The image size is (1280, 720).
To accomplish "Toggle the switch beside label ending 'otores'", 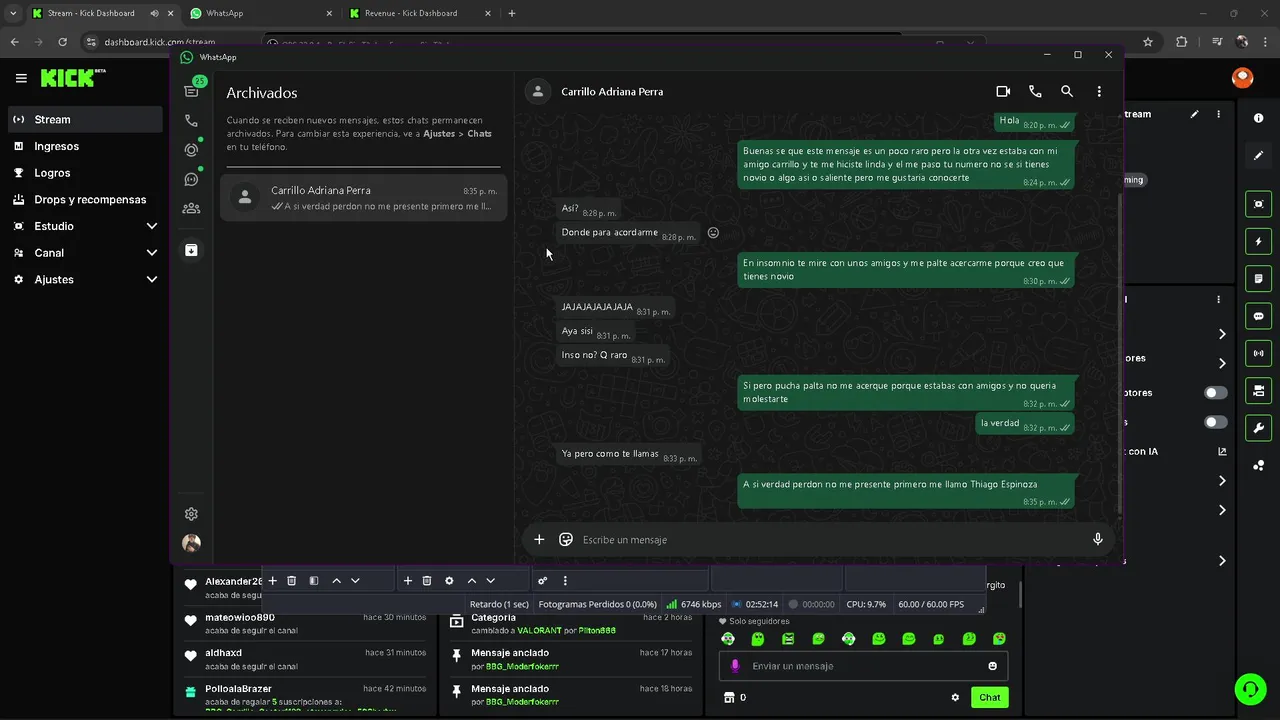I will tap(1215, 393).
